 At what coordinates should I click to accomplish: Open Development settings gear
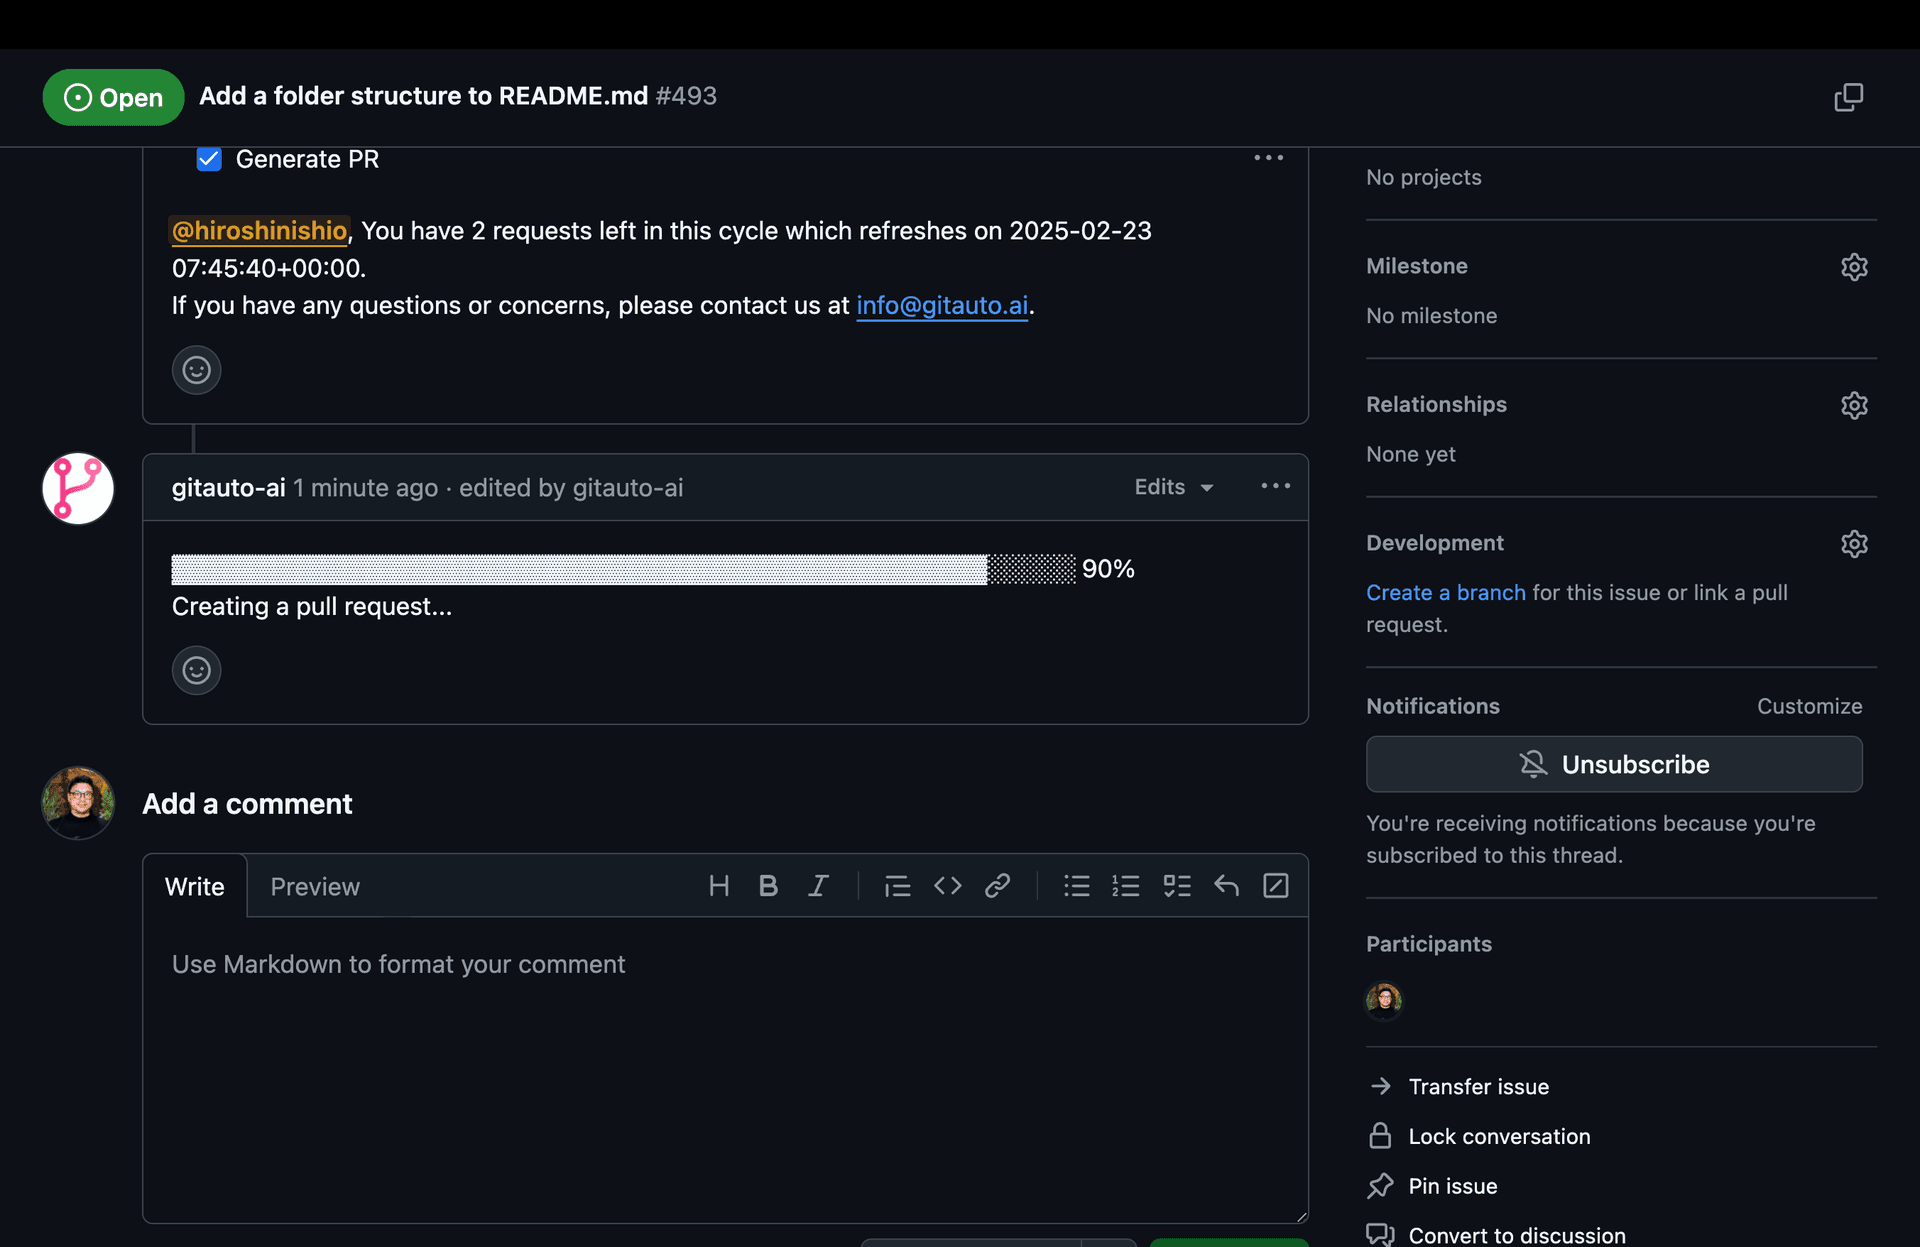coord(1854,544)
